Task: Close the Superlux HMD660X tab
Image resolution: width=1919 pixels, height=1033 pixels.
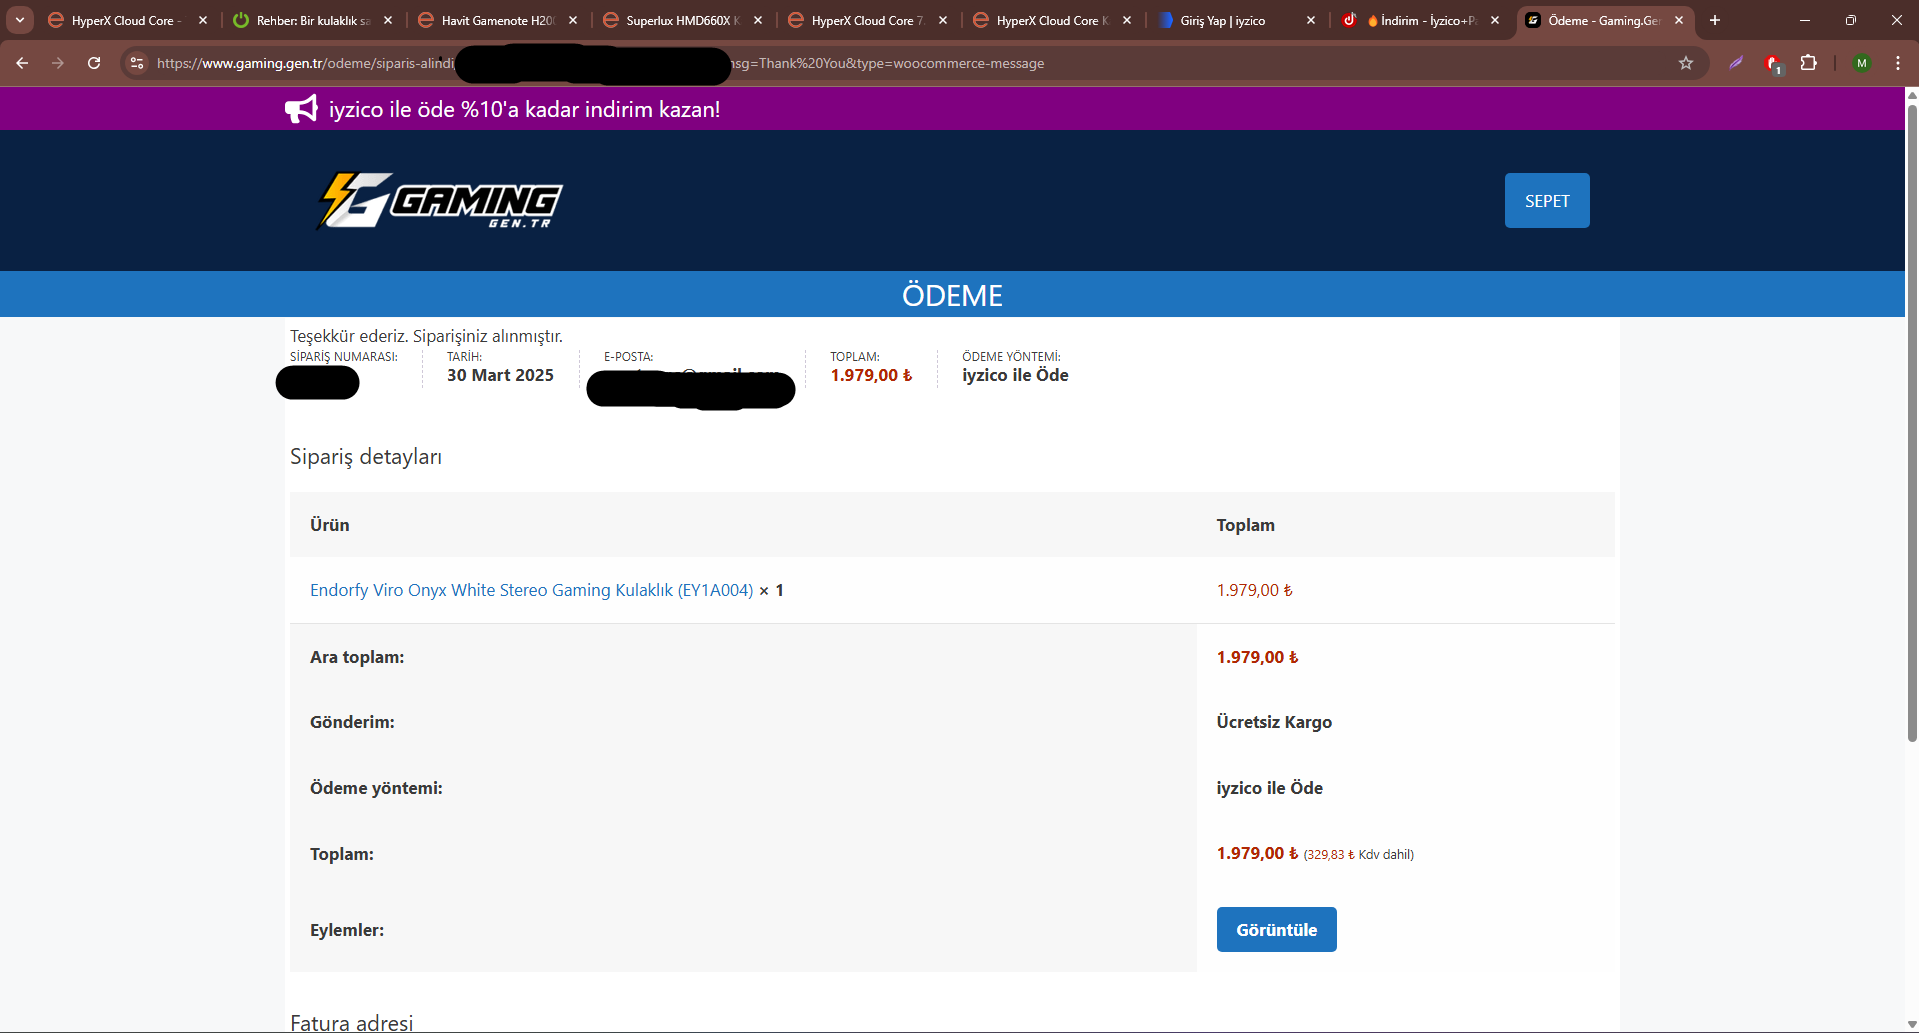Action: point(758,20)
